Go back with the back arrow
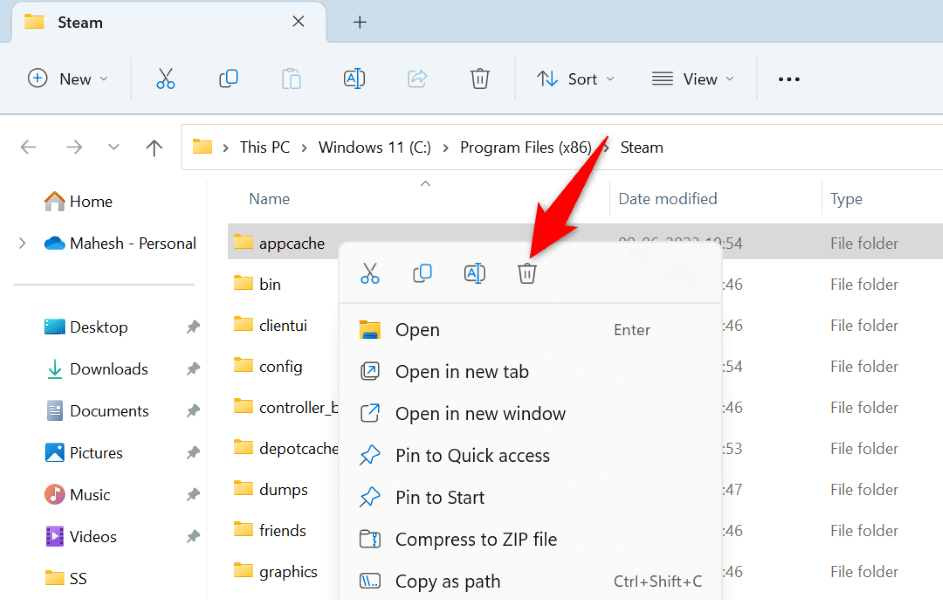Screen dimensions: 943x600 click(x=28, y=147)
